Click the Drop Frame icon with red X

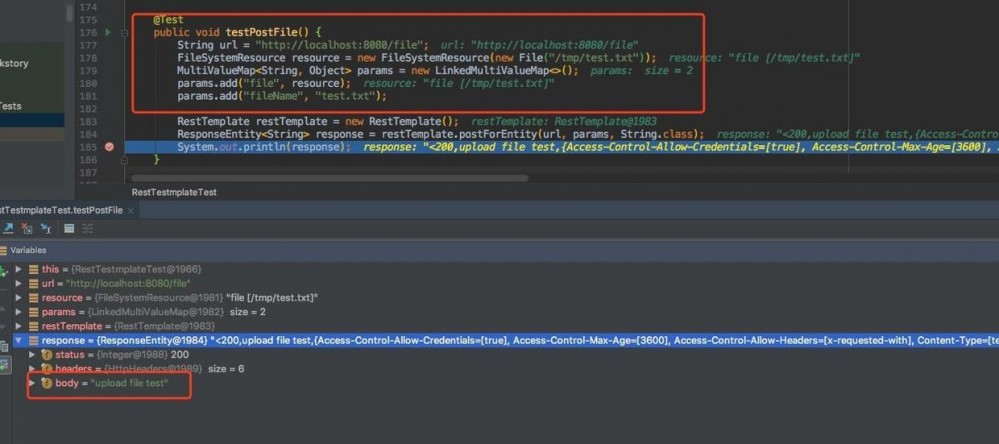click(x=27, y=228)
